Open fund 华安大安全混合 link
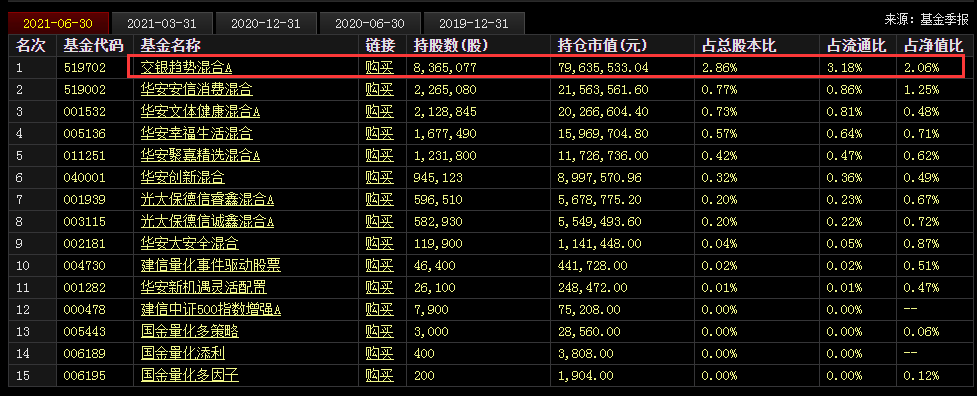977x396 pixels. [190, 244]
